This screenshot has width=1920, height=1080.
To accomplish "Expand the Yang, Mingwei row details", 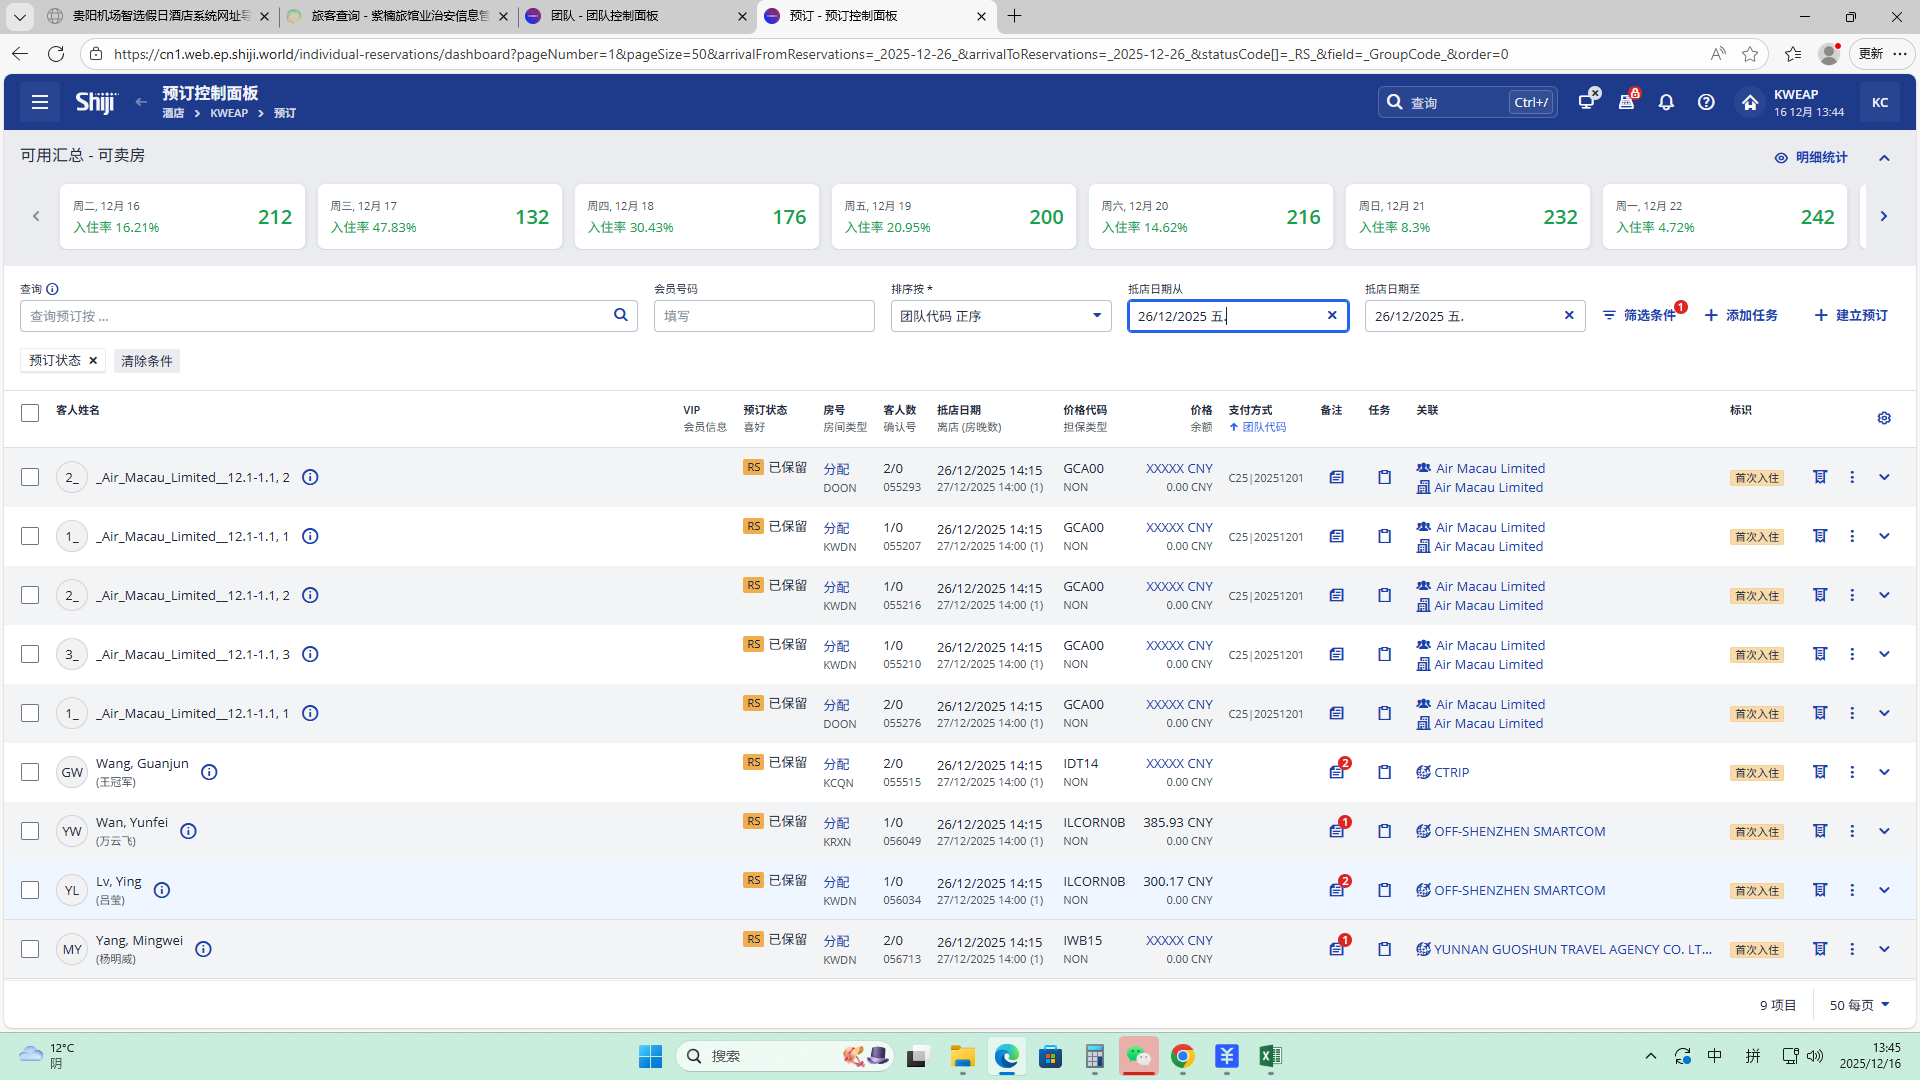I will coord(1884,949).
